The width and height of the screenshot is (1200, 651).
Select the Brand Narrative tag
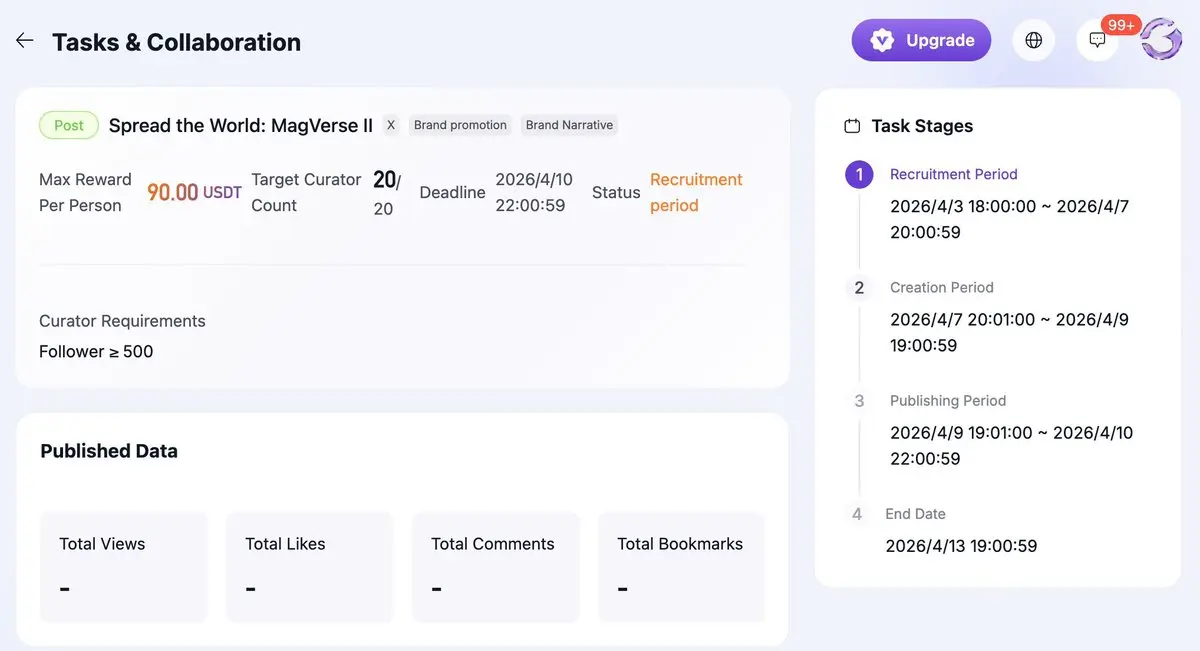tap(569, 125)
